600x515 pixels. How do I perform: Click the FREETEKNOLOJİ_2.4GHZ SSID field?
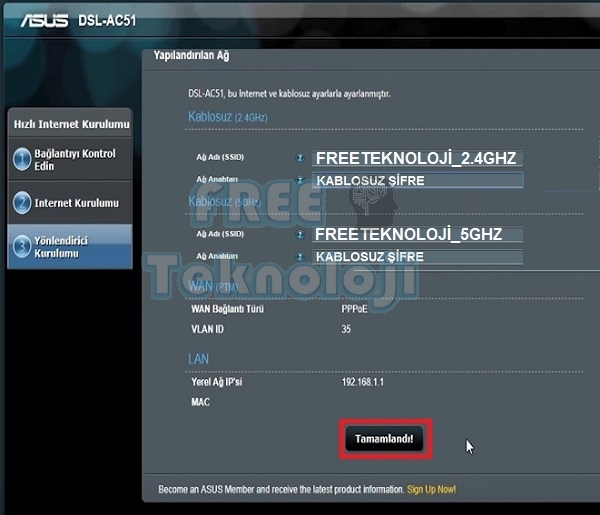point(418,158)
